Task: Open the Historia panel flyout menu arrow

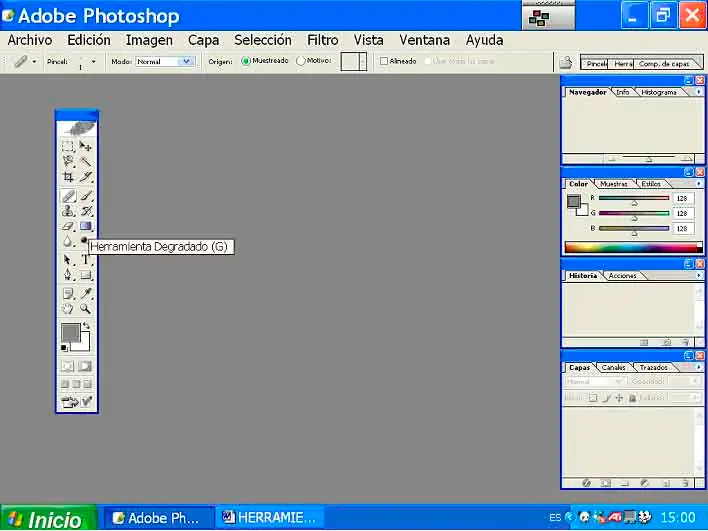Action: [x=699, y=275]
